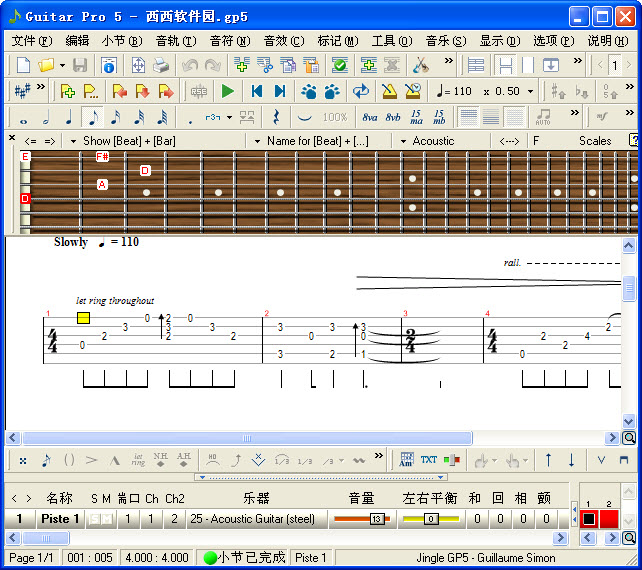Screen dimensions: 642x570
Task: Jump to the first bar
Action: [x=257, y=91]
